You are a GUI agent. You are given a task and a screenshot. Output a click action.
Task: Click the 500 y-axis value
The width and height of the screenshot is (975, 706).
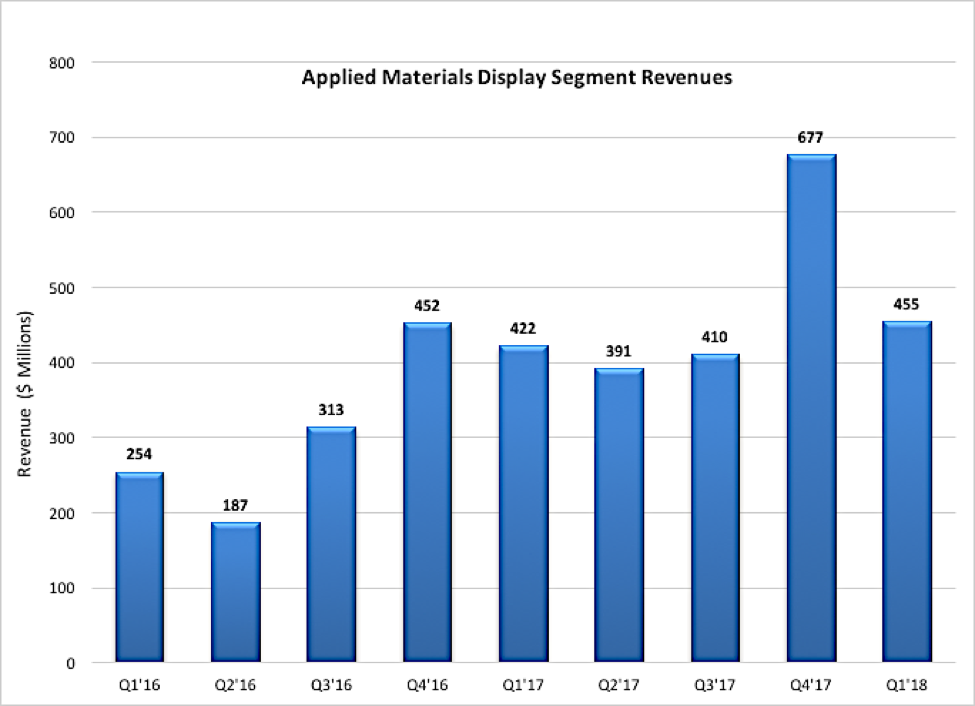[62, 289]
